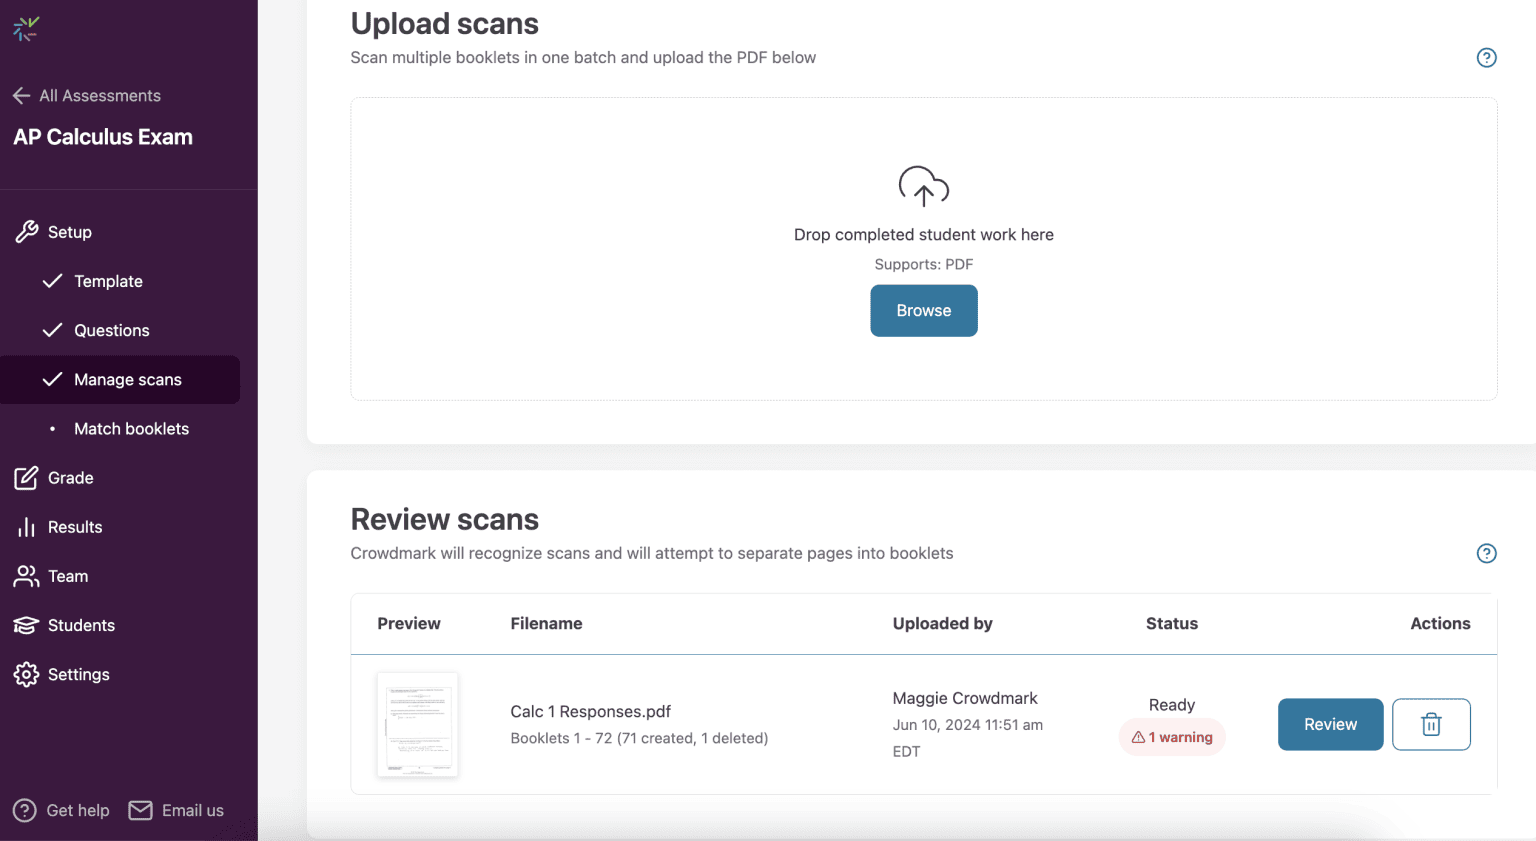Open assessment Settings gear
The width and height of the screenshot is (1536, 841).
(x=78, y=674)
